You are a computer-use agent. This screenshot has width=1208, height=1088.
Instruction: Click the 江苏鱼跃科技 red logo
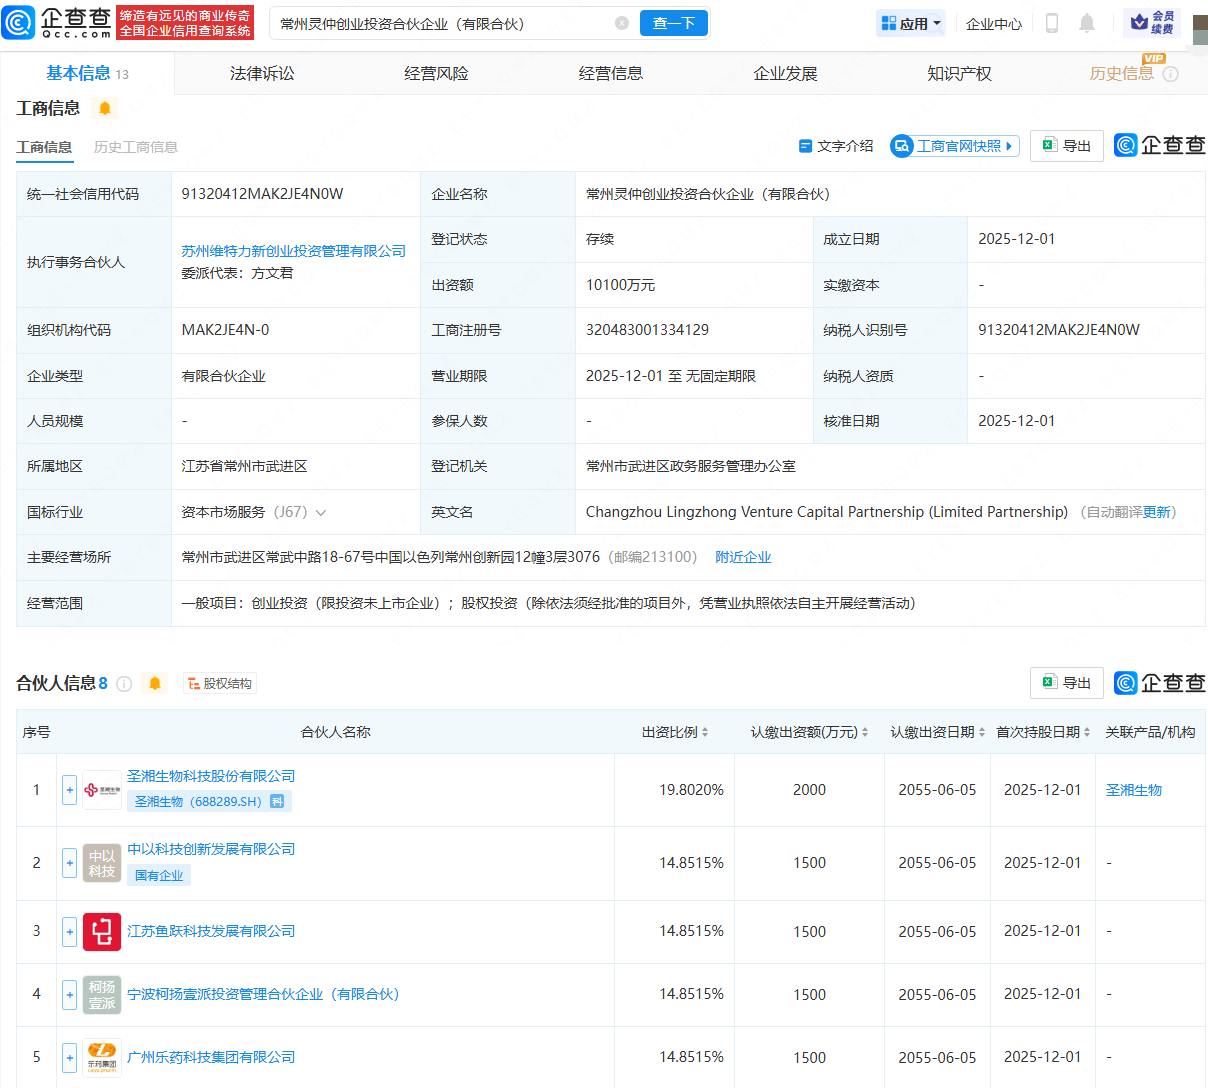point(102,931)
